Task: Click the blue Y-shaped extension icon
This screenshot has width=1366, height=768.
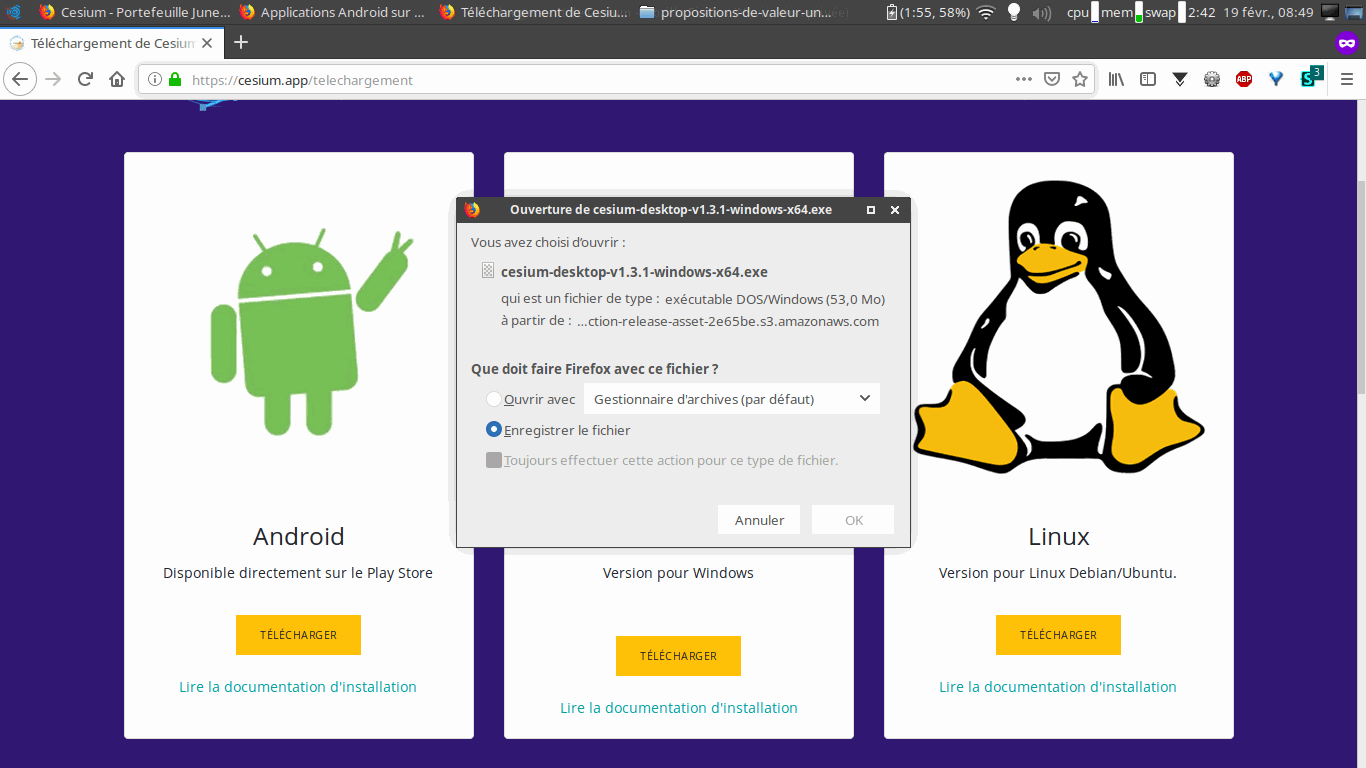Action: pyautogui.click(x=1276, y=79)
